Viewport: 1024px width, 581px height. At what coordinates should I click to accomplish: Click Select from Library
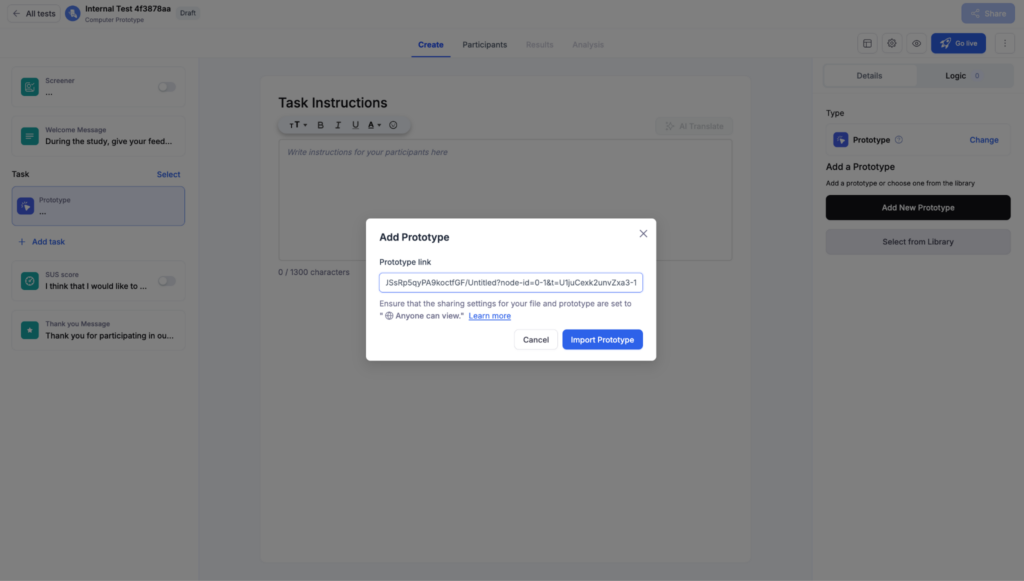coord(918,242)
